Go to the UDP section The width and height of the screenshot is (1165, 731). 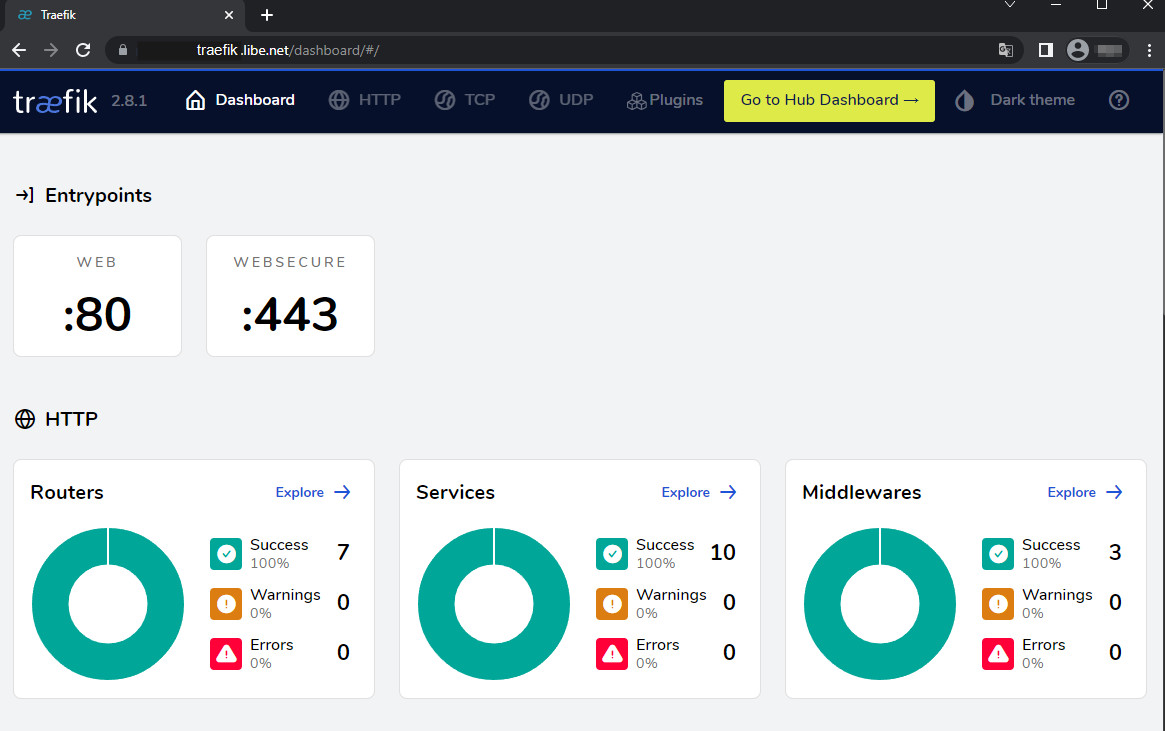(561, 100)
